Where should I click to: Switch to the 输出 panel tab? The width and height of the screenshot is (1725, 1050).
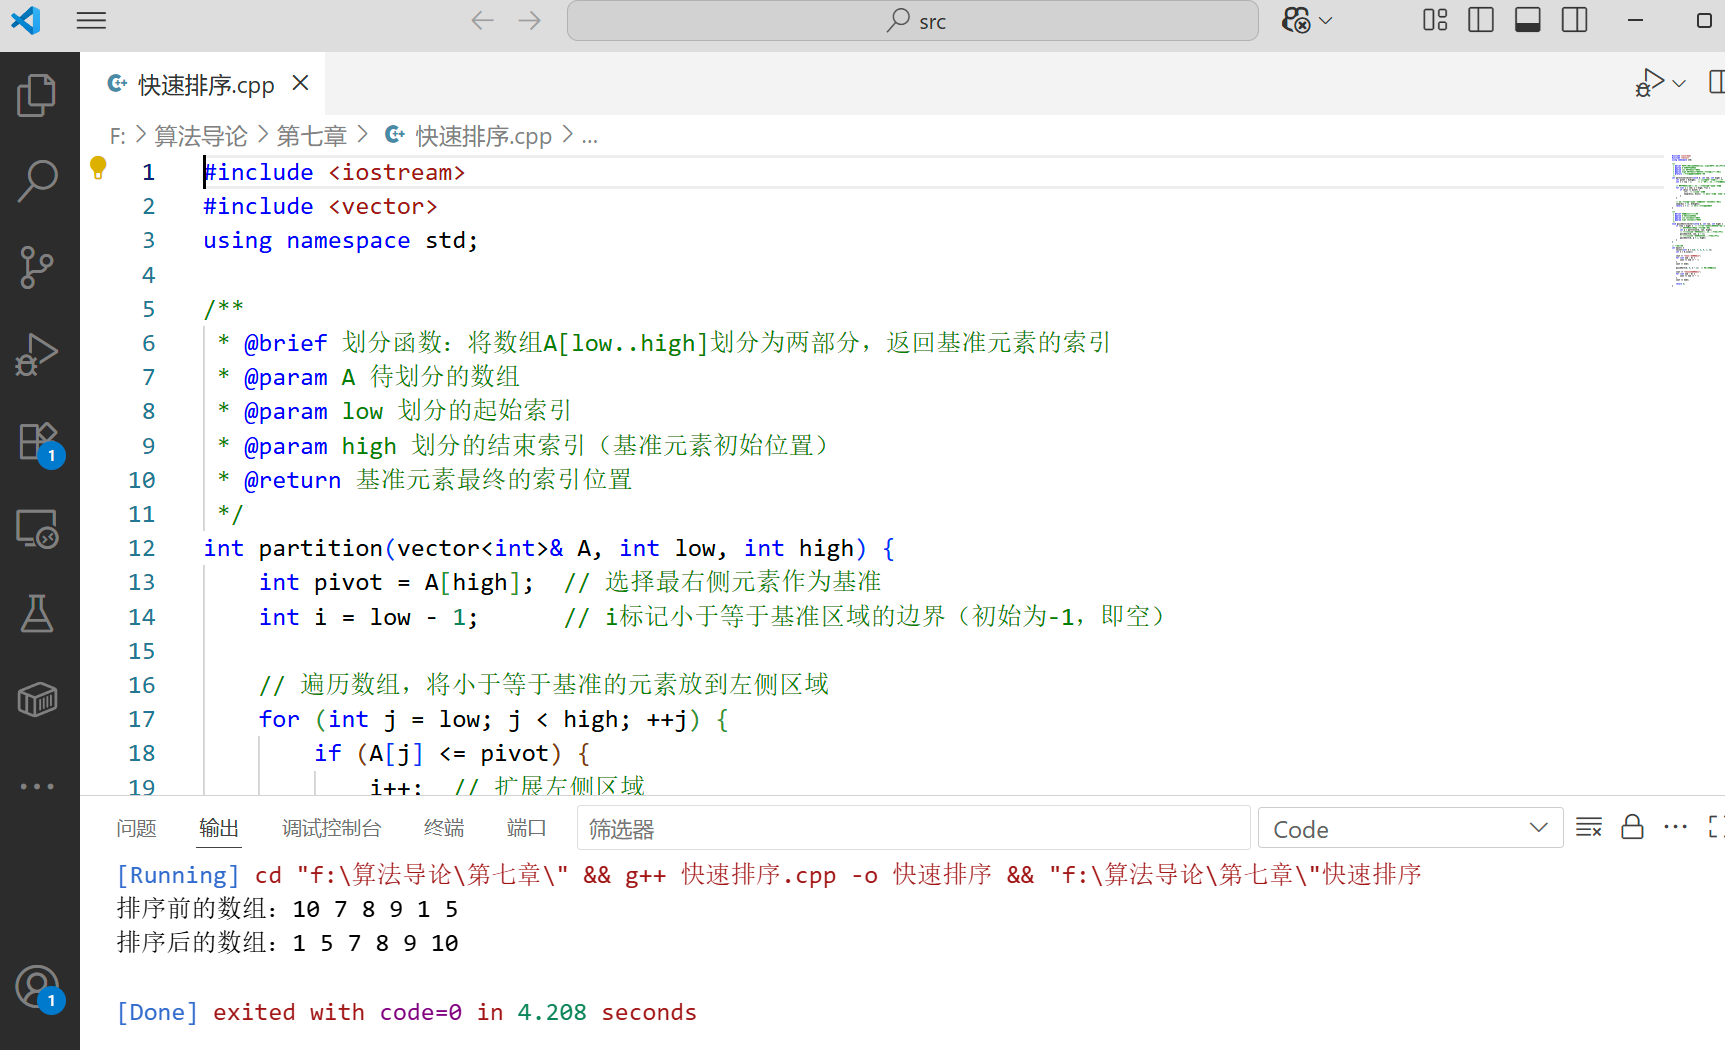point(219,828)
